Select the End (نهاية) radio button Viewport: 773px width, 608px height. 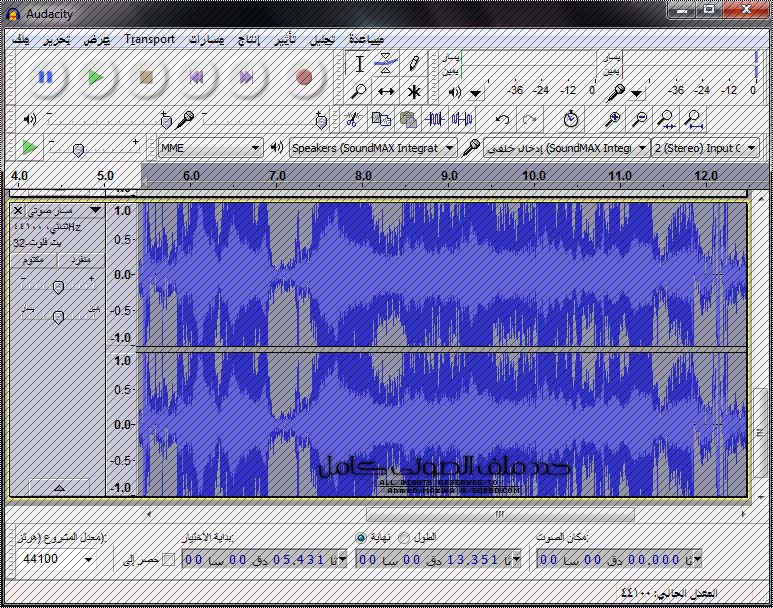361,538
